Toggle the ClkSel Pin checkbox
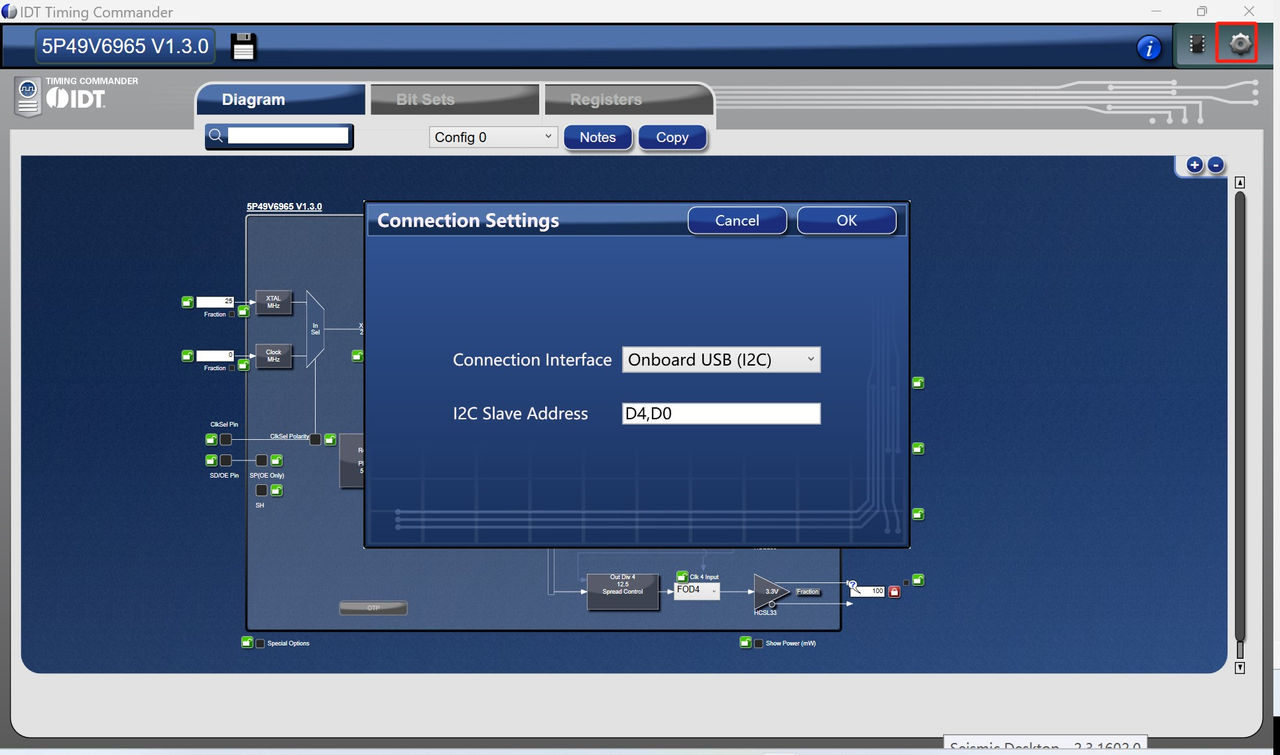Screen dimensions: 1280x755 [x=226, y=439]
